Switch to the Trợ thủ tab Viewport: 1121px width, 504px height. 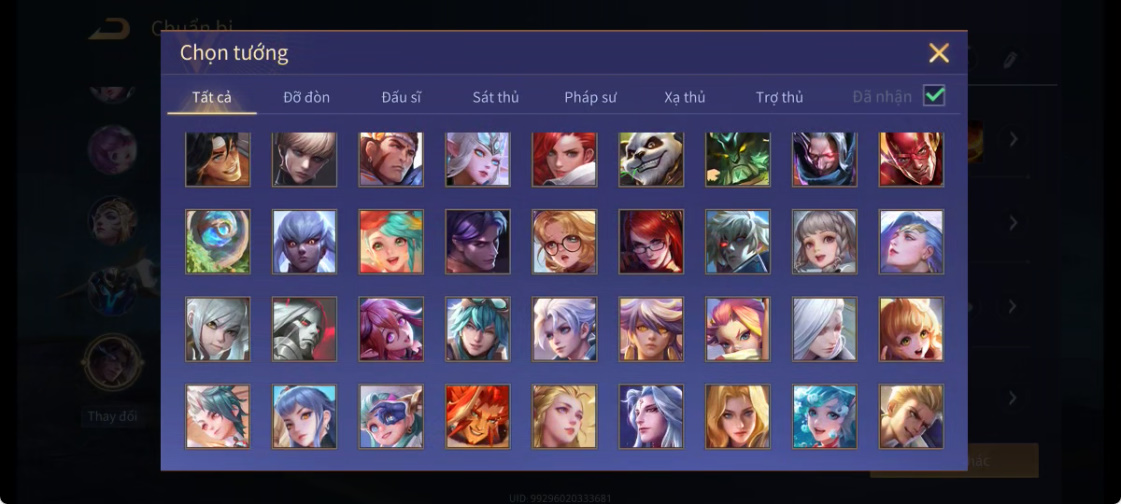tap(779, 97)
